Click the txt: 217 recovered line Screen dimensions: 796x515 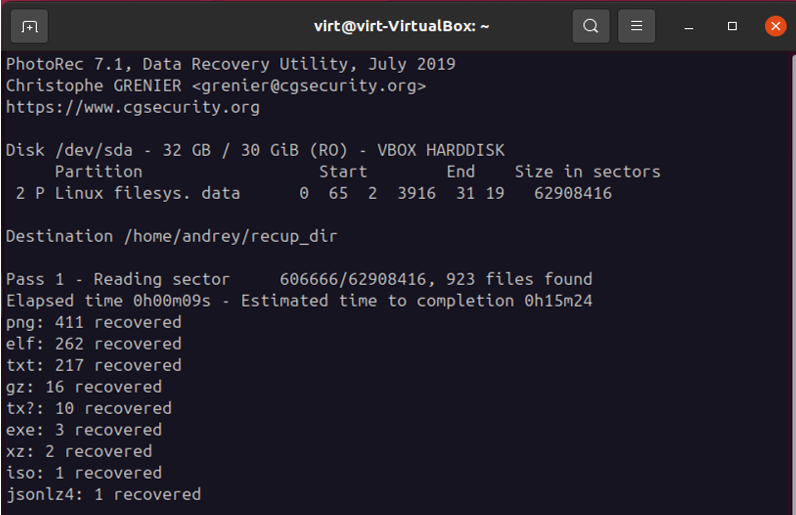93,365
